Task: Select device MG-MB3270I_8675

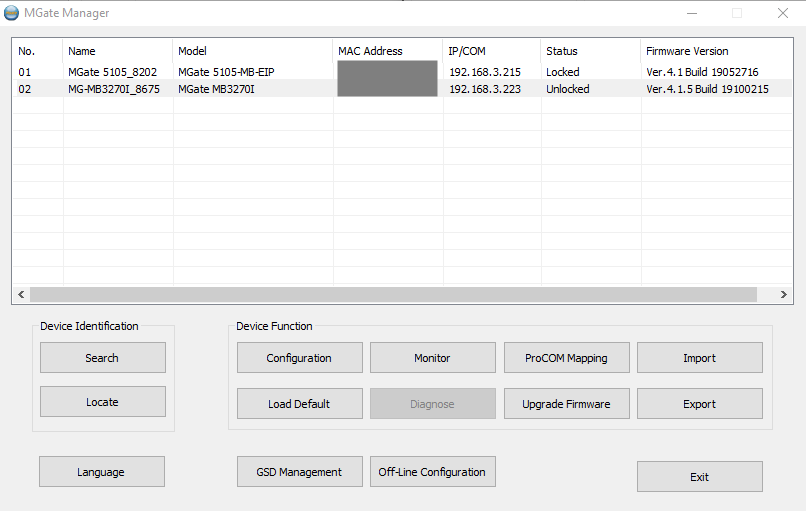Action: (x=114, y=89)
